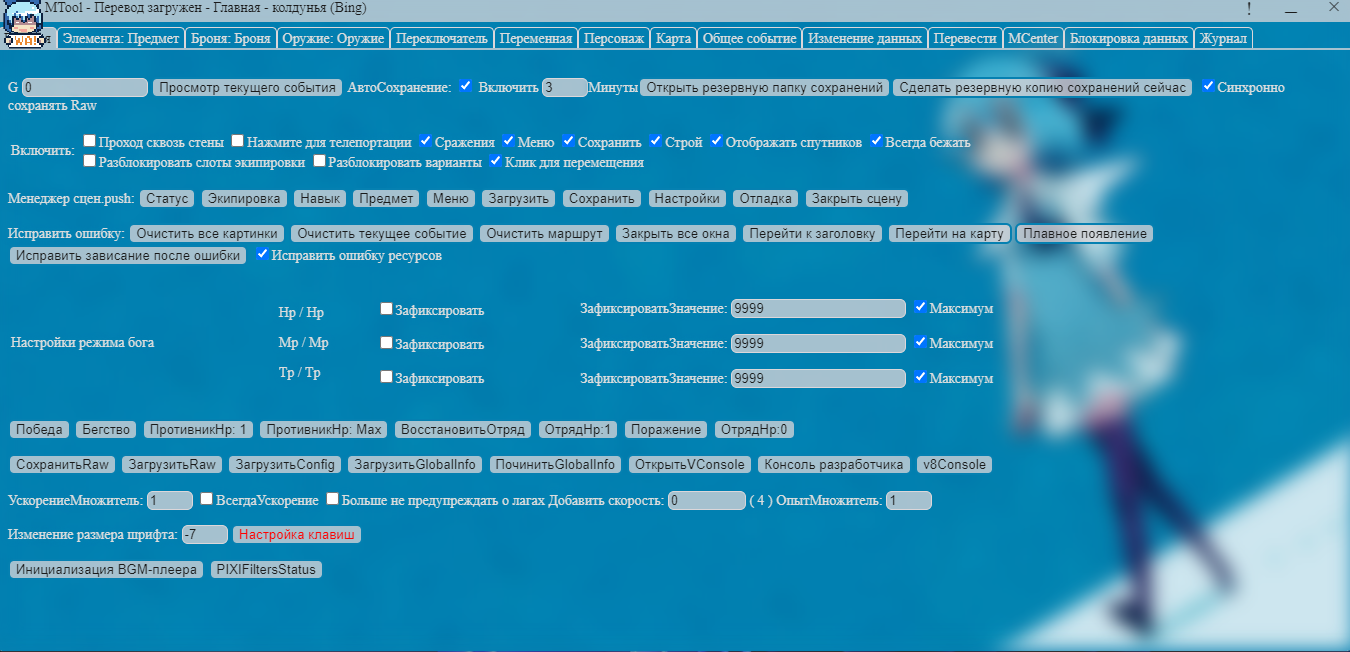Click Закрыть все окна button
The height and width of the screenshot is (652, 1350).
(x=677, y=233)
